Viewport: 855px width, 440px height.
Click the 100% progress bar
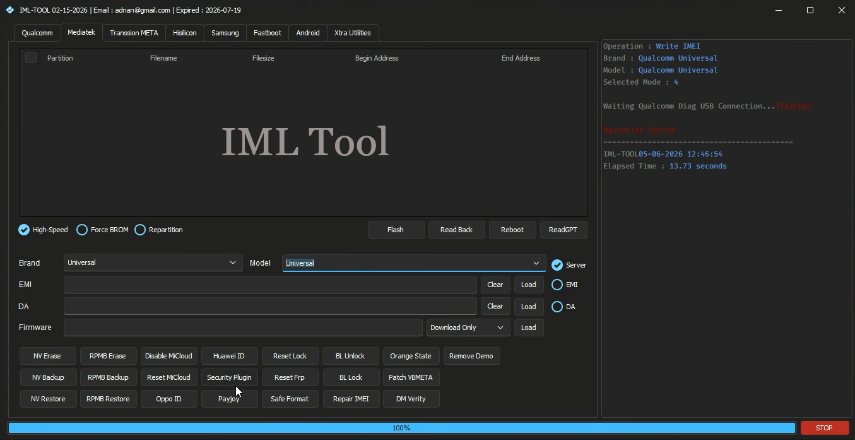[x=402, y=428]
